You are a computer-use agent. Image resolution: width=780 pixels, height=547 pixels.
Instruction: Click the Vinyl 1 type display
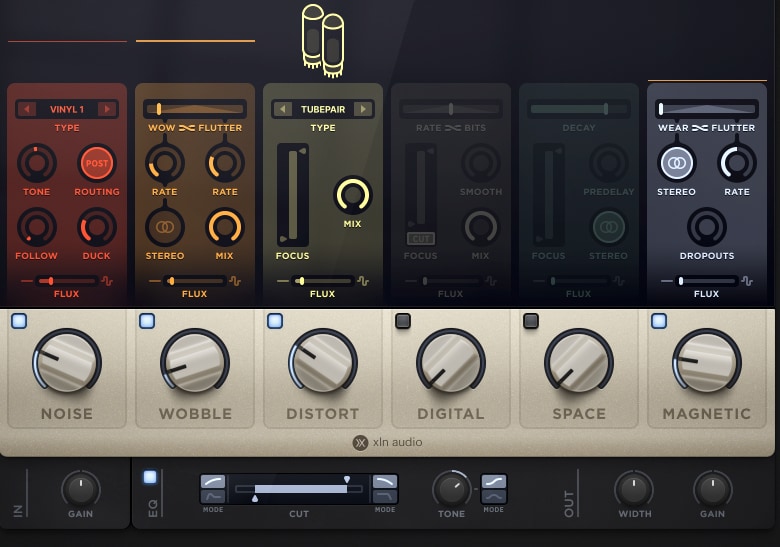click(x=67, y=109)
